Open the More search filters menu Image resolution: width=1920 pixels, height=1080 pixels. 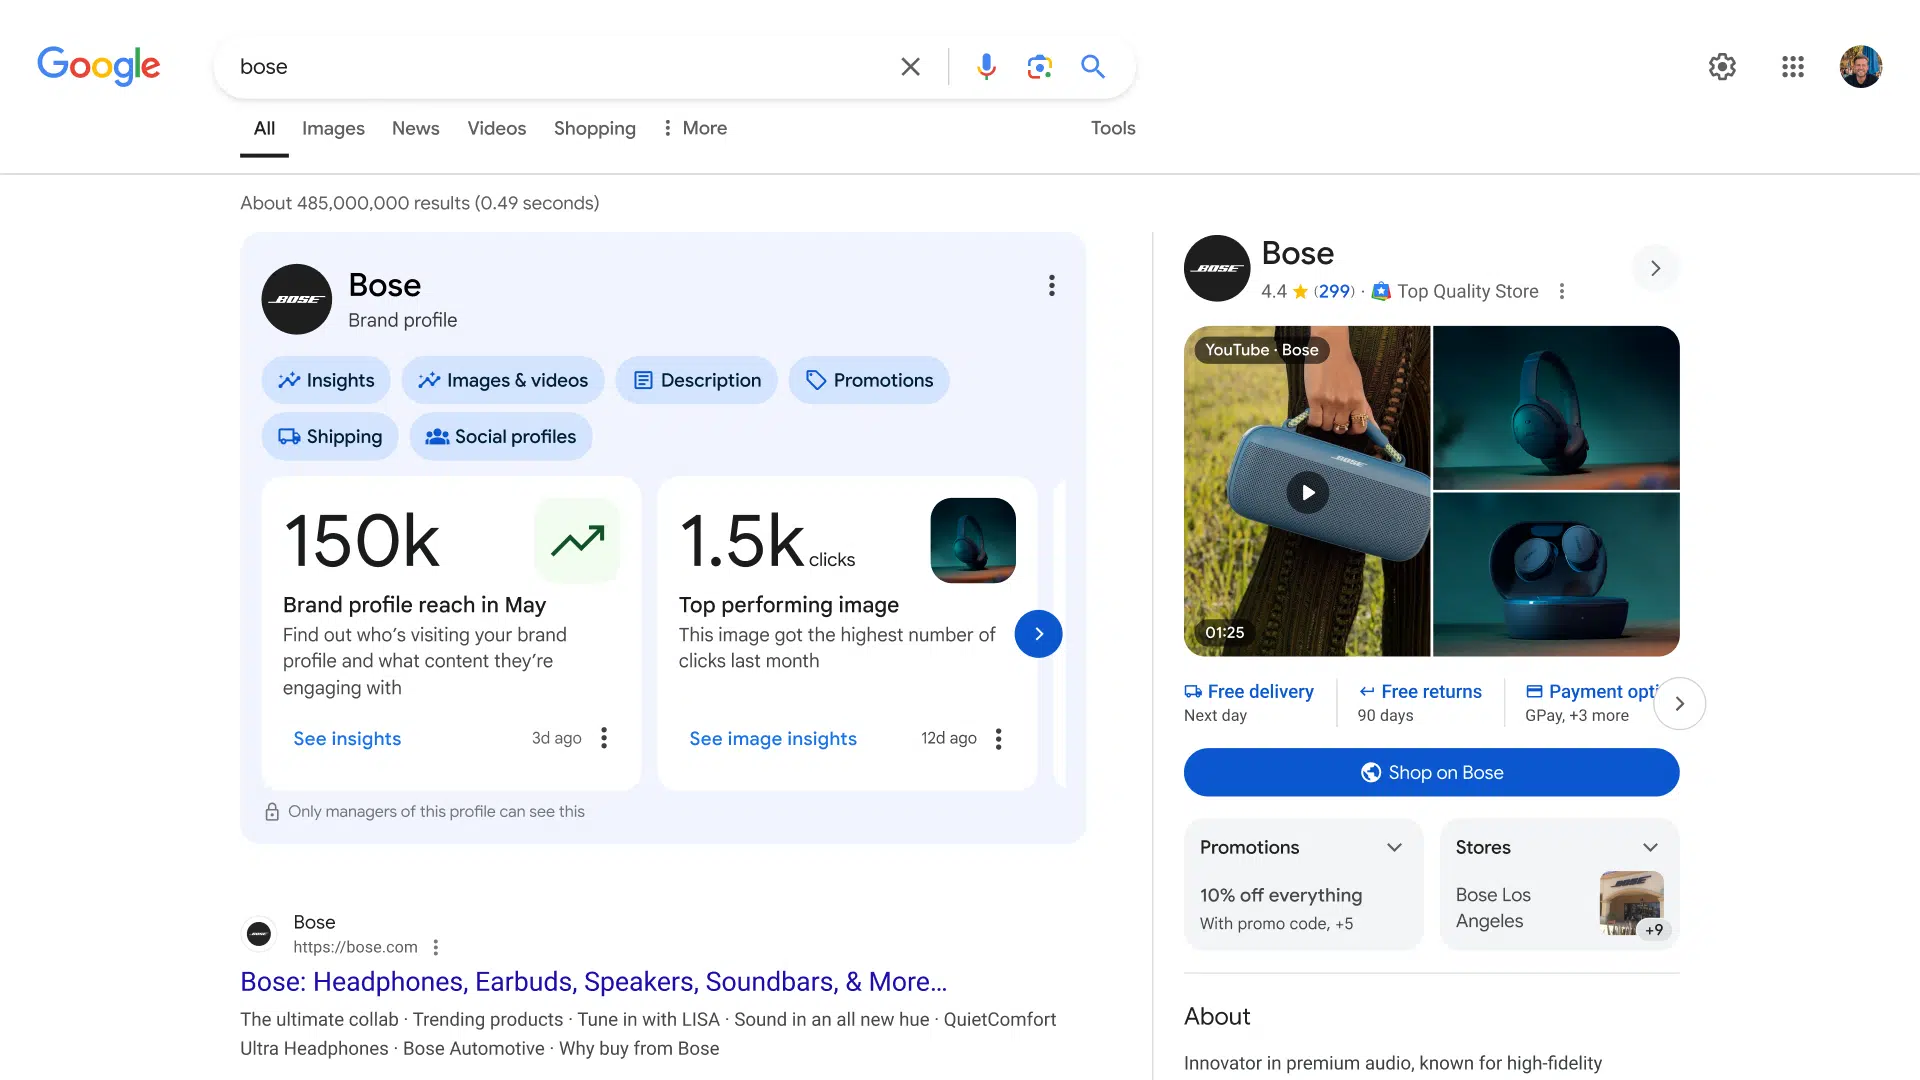695,128
